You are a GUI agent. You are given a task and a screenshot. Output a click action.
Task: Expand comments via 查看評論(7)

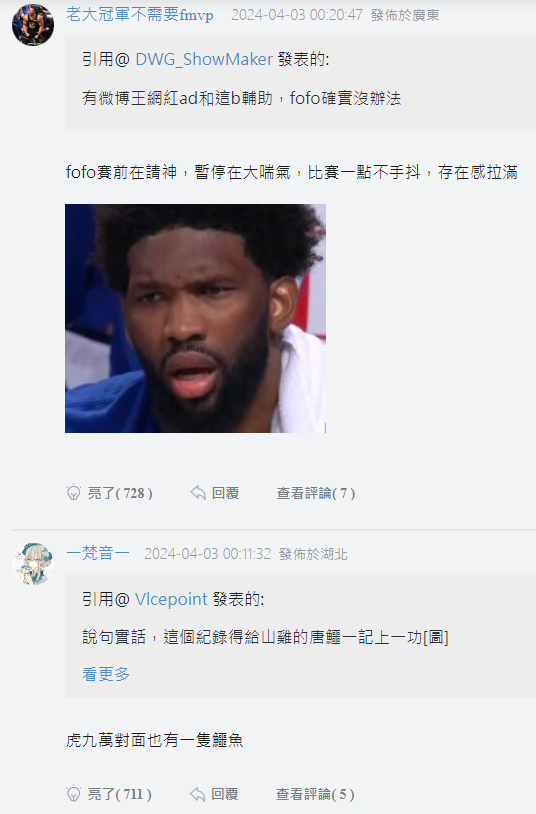coord(316,493)
